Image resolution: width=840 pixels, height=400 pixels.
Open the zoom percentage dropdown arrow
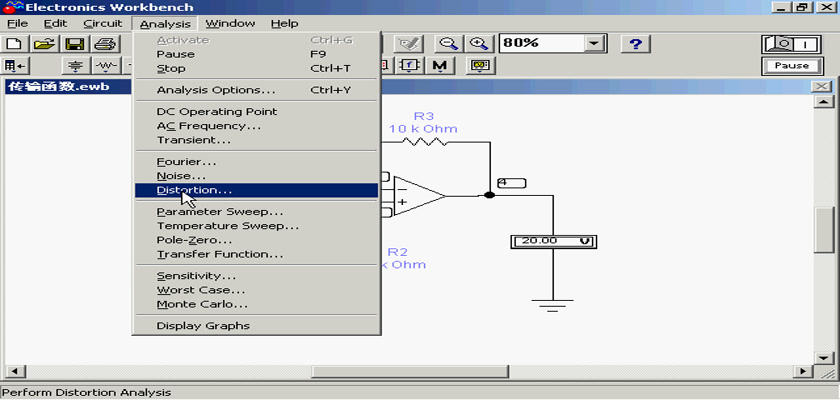coord(594,44)
